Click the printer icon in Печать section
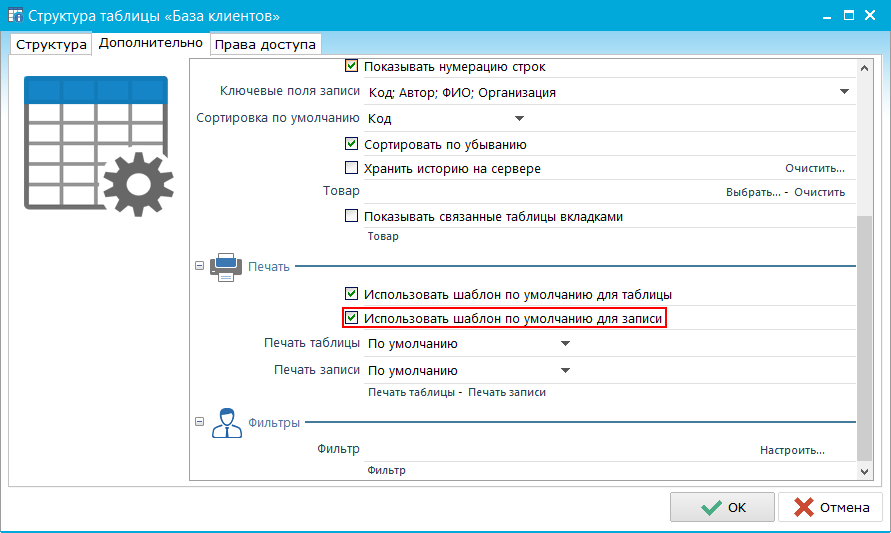The image size is (891, 533). (225, 267)
